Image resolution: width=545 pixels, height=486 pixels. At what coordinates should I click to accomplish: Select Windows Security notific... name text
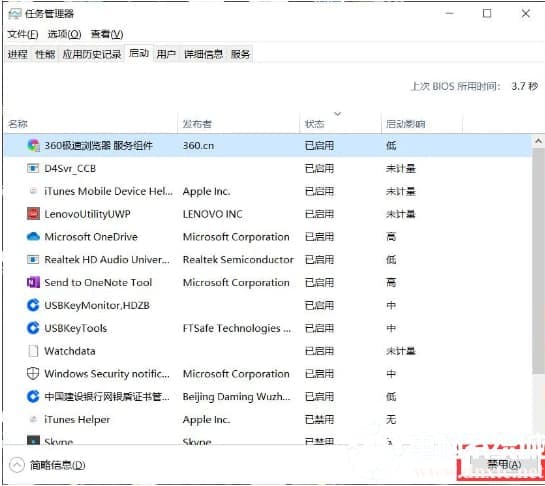107,374
